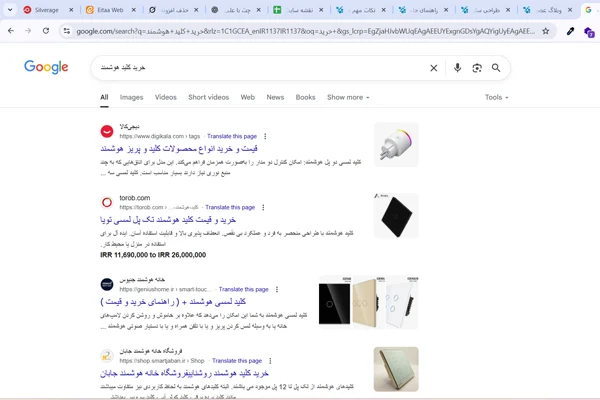Click the geniushome.ir favicon icon
The height and width of the screenshot is (400, 600).
pos(107,284)
